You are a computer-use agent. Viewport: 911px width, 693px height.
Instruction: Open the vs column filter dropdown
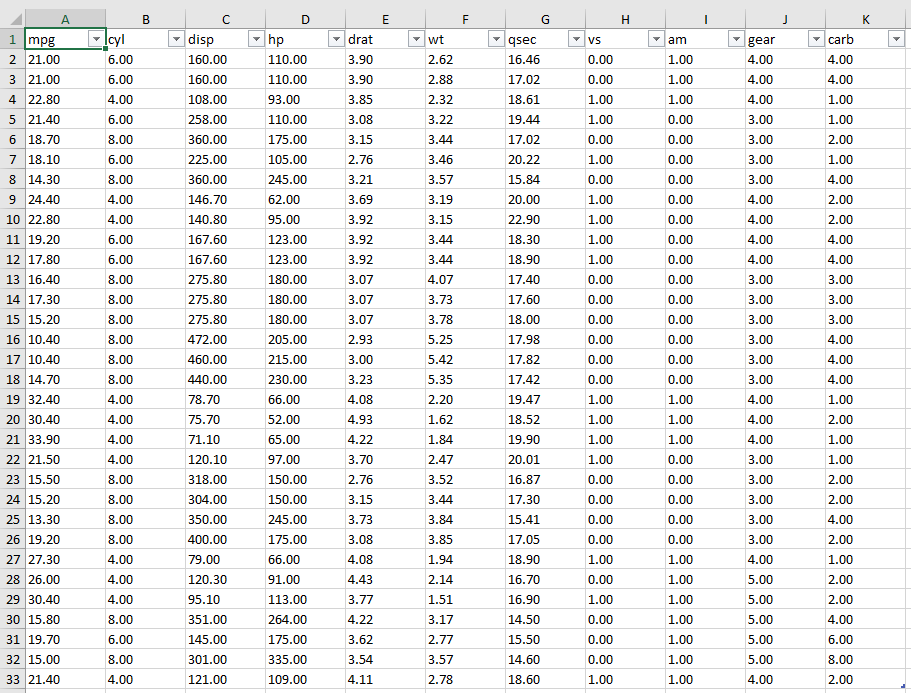pos(656,39)
